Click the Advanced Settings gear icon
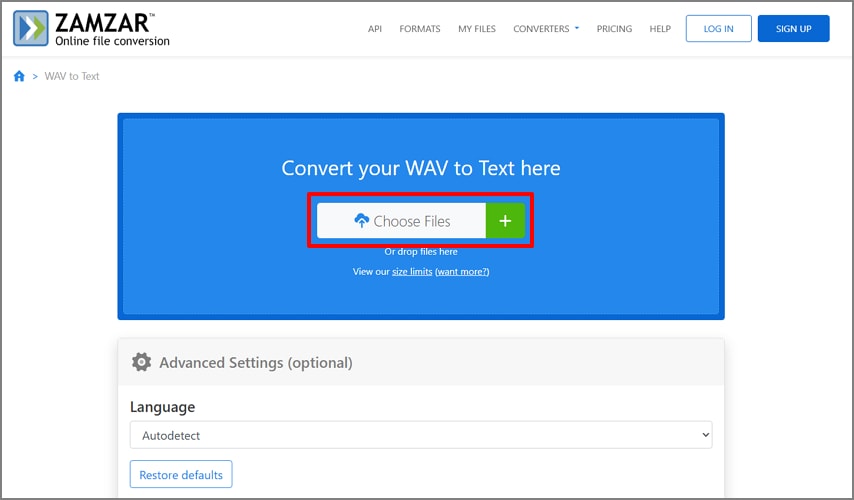This screenshot has width=854, height=500. coord(142,362)
